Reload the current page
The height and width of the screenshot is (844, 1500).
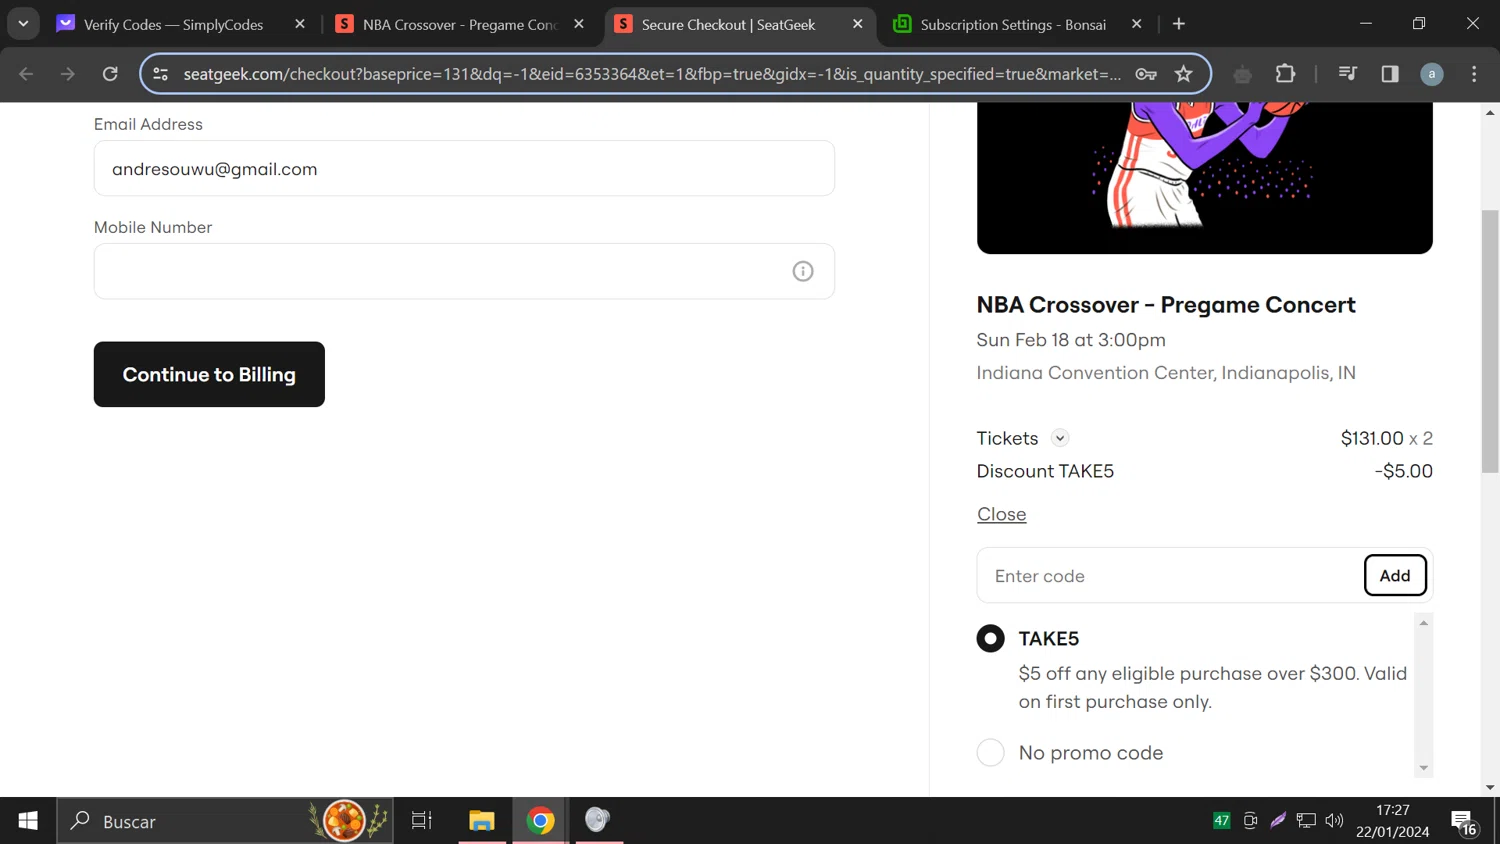coord(110,74)
